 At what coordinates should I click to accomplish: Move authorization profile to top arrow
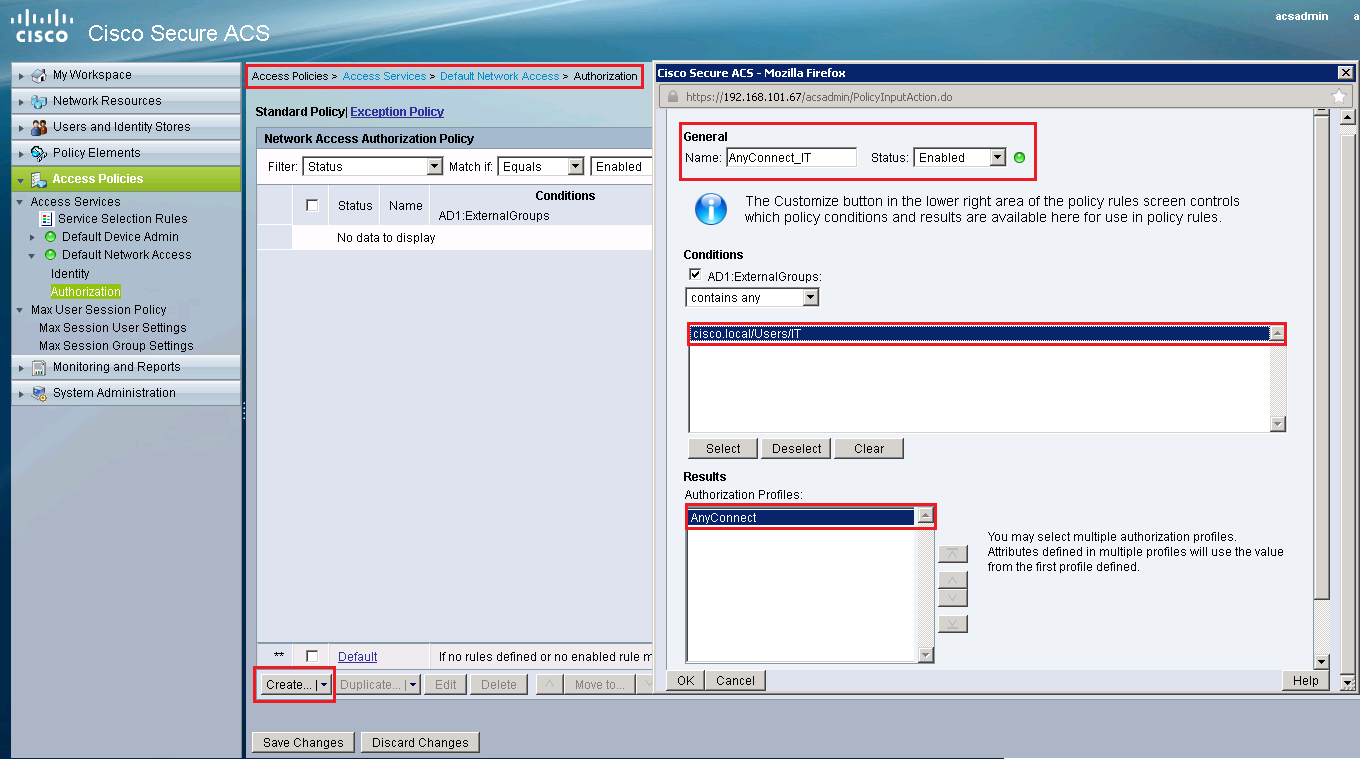point(953,554)
